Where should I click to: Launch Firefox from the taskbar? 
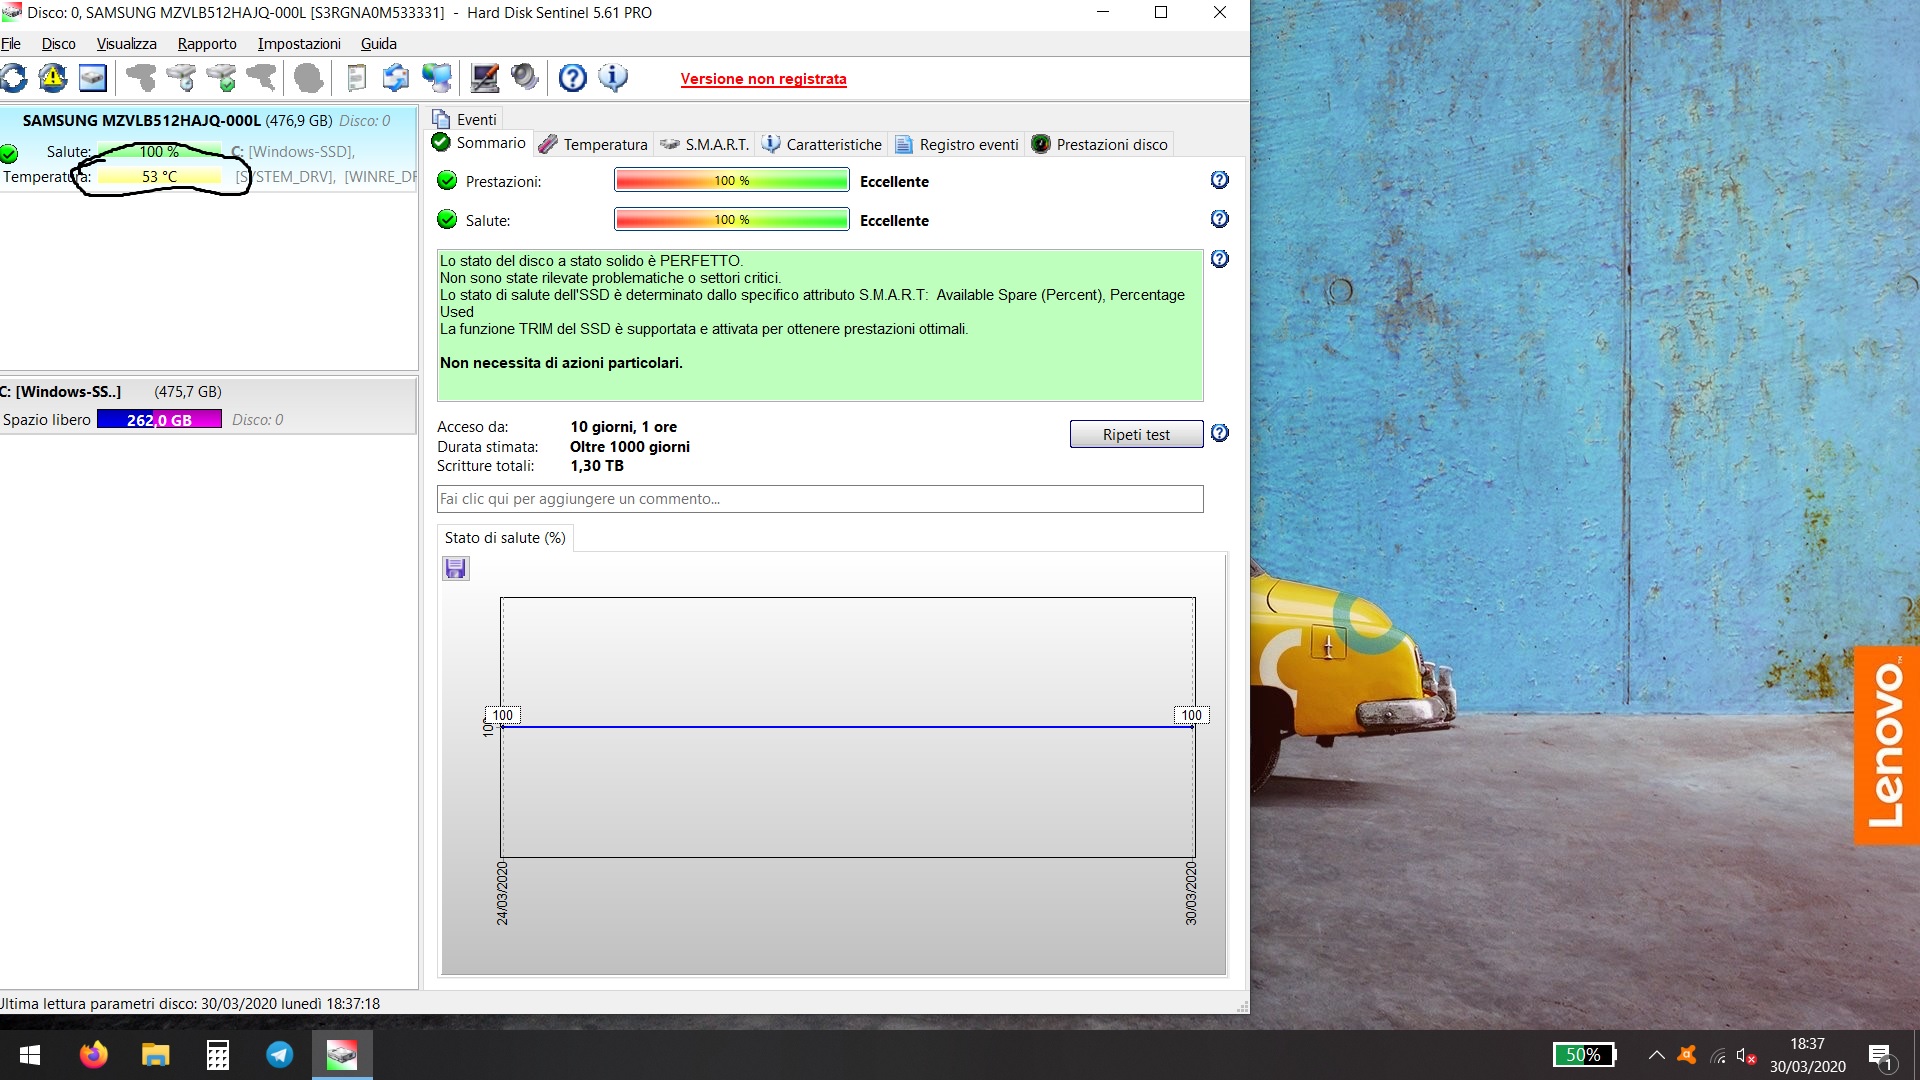94,1055
